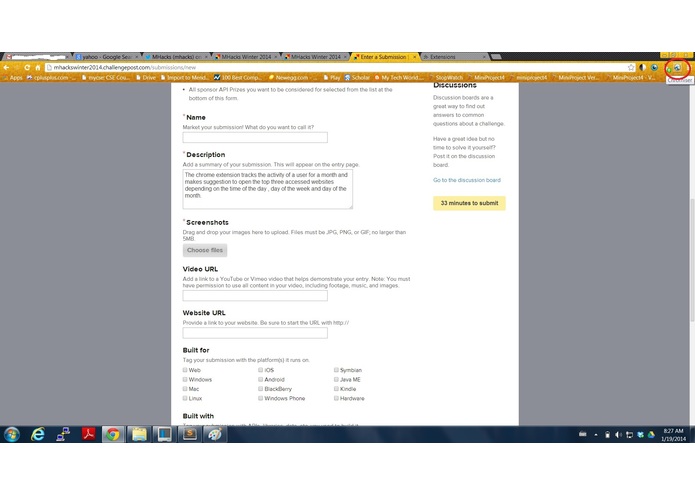
Task: Click inside the Description text area
Action: click(x=268, y=189)
